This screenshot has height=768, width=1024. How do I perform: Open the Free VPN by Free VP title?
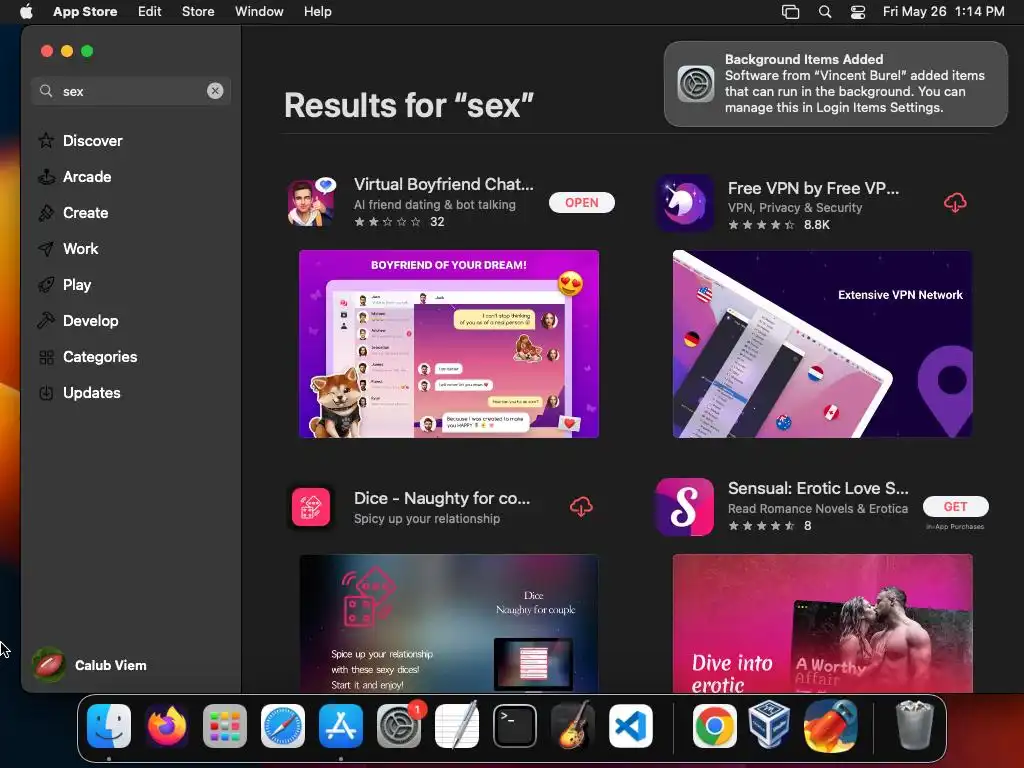(x=813, y=188)
